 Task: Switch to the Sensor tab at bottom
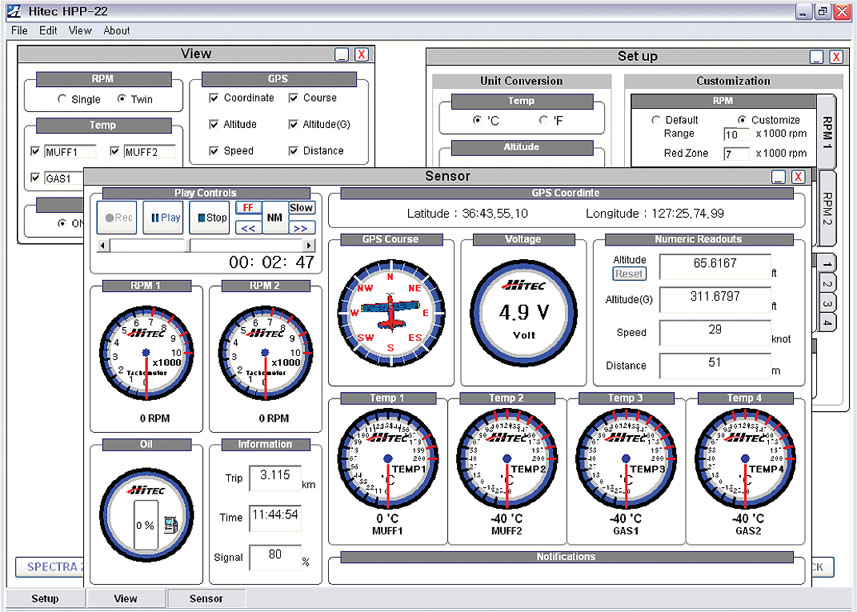coord(206,598)
